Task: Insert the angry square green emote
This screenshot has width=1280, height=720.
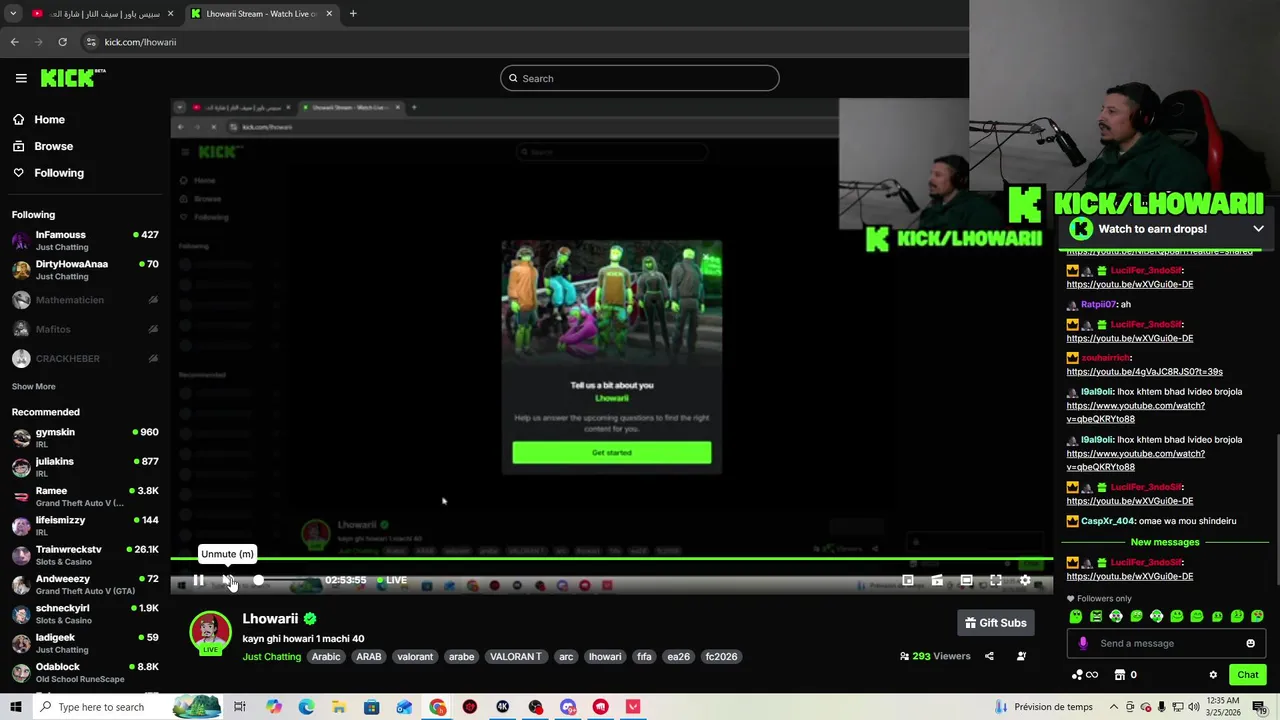Action: [x=1096, y=617]
